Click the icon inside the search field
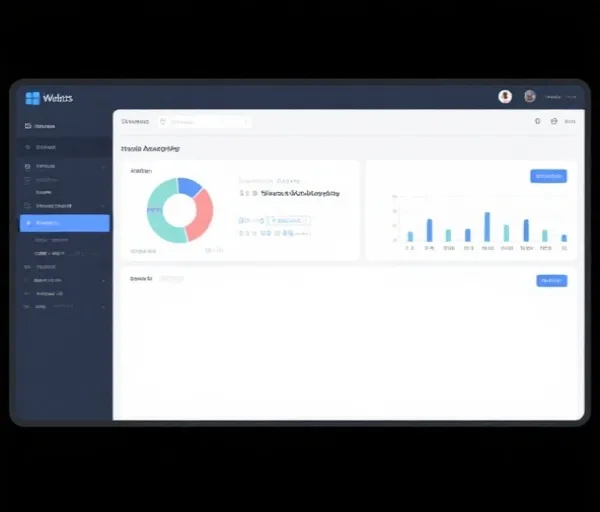Viewport: 600px width, 512px height. 163,122
